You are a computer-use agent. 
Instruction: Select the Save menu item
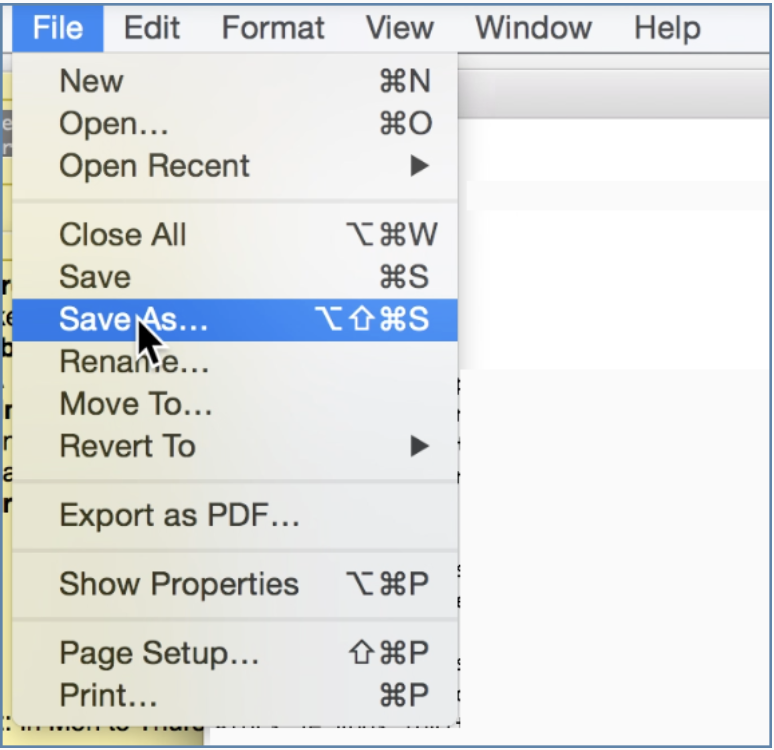click(x=95, y=277)
